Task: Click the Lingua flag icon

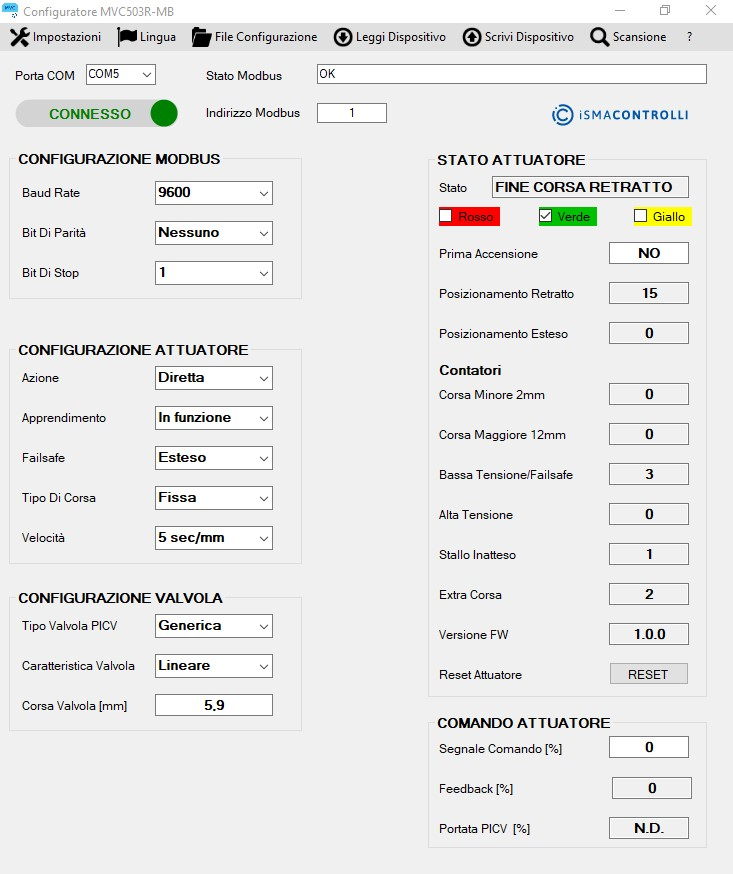Action: (x=127, y=37)
